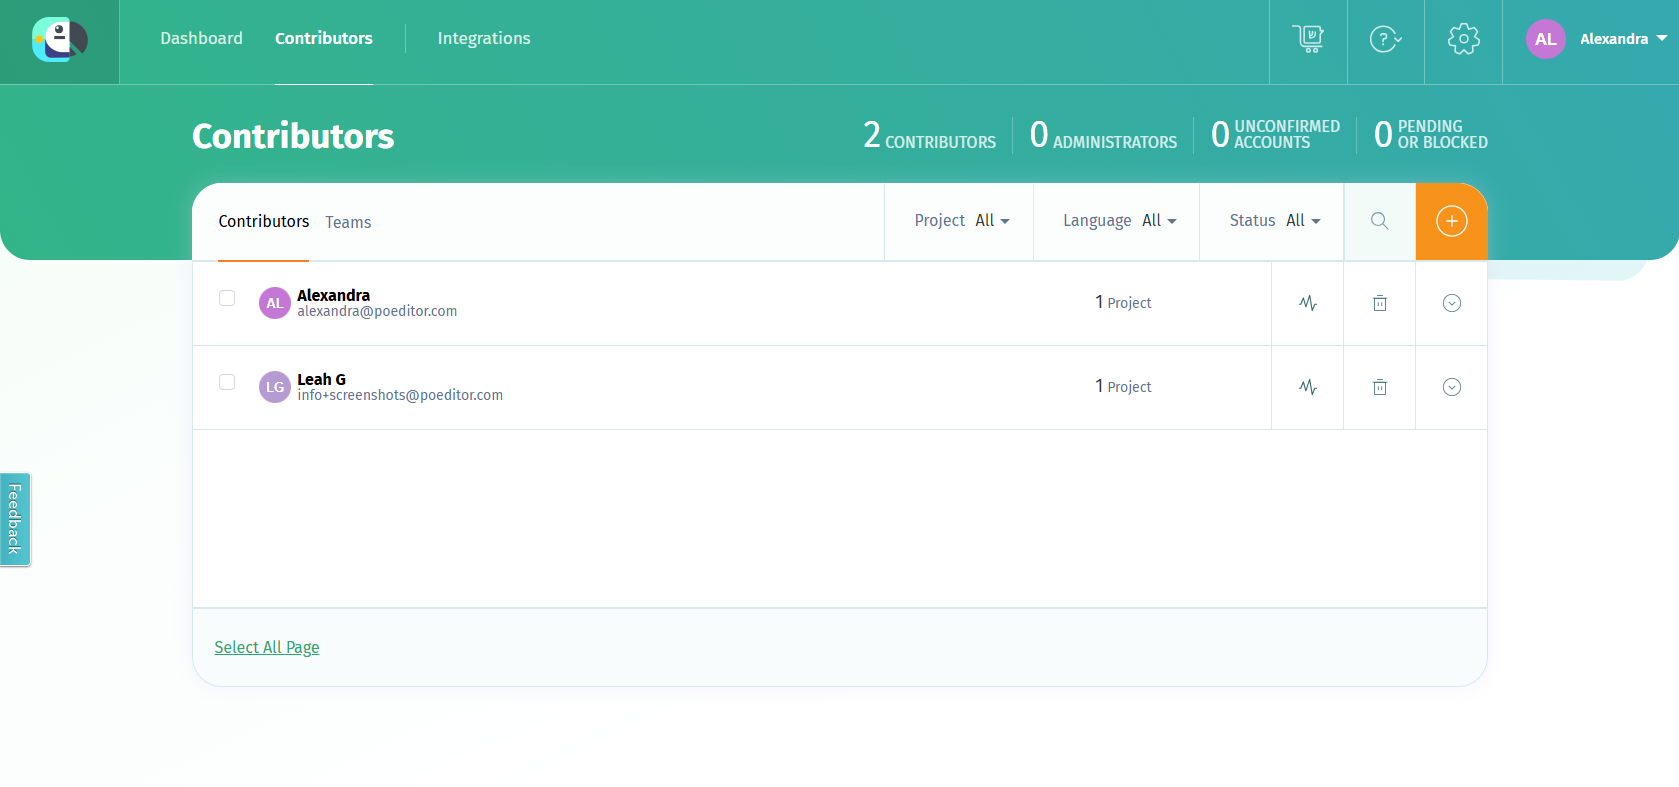Image resolution: width=1679 pixels, height=787 pixels.
Task: Expand the Status filter dropdown
Action: point(1274,221)
